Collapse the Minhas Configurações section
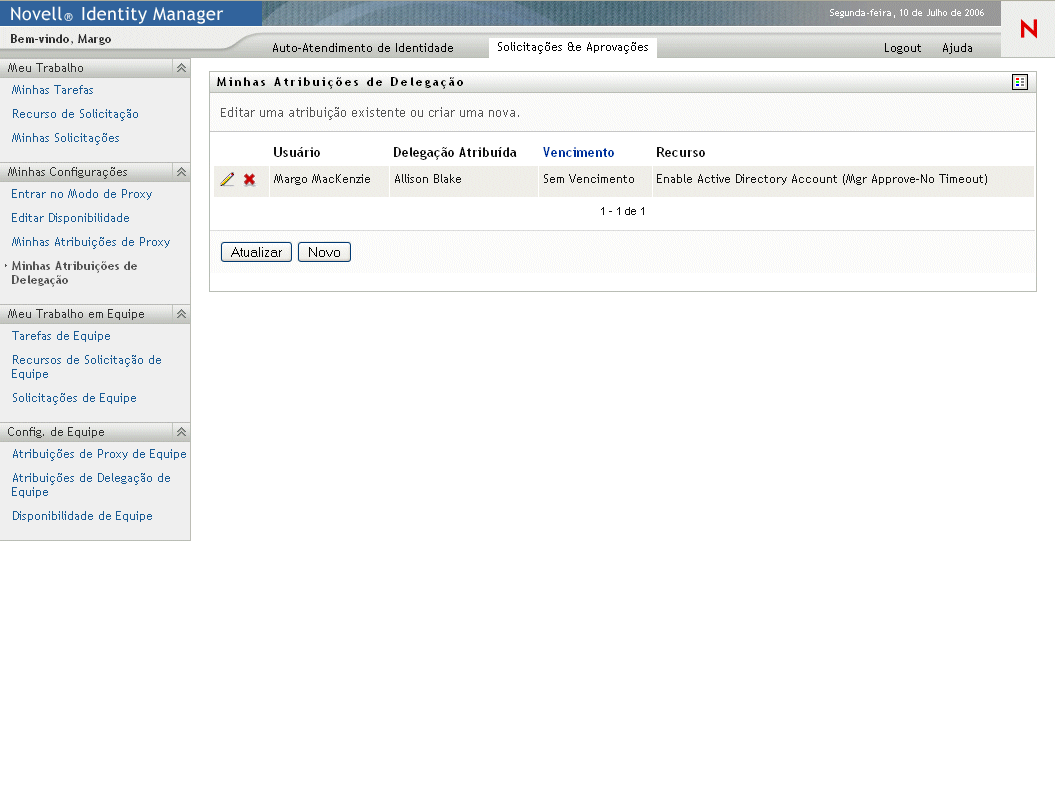Screen dimensions: 1055x790 181,172
